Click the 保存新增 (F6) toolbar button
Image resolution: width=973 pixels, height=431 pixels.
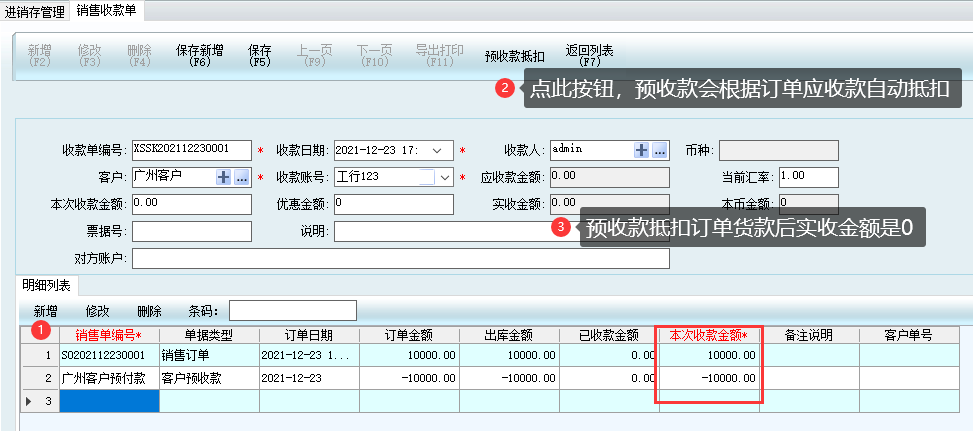click(199, 55)
